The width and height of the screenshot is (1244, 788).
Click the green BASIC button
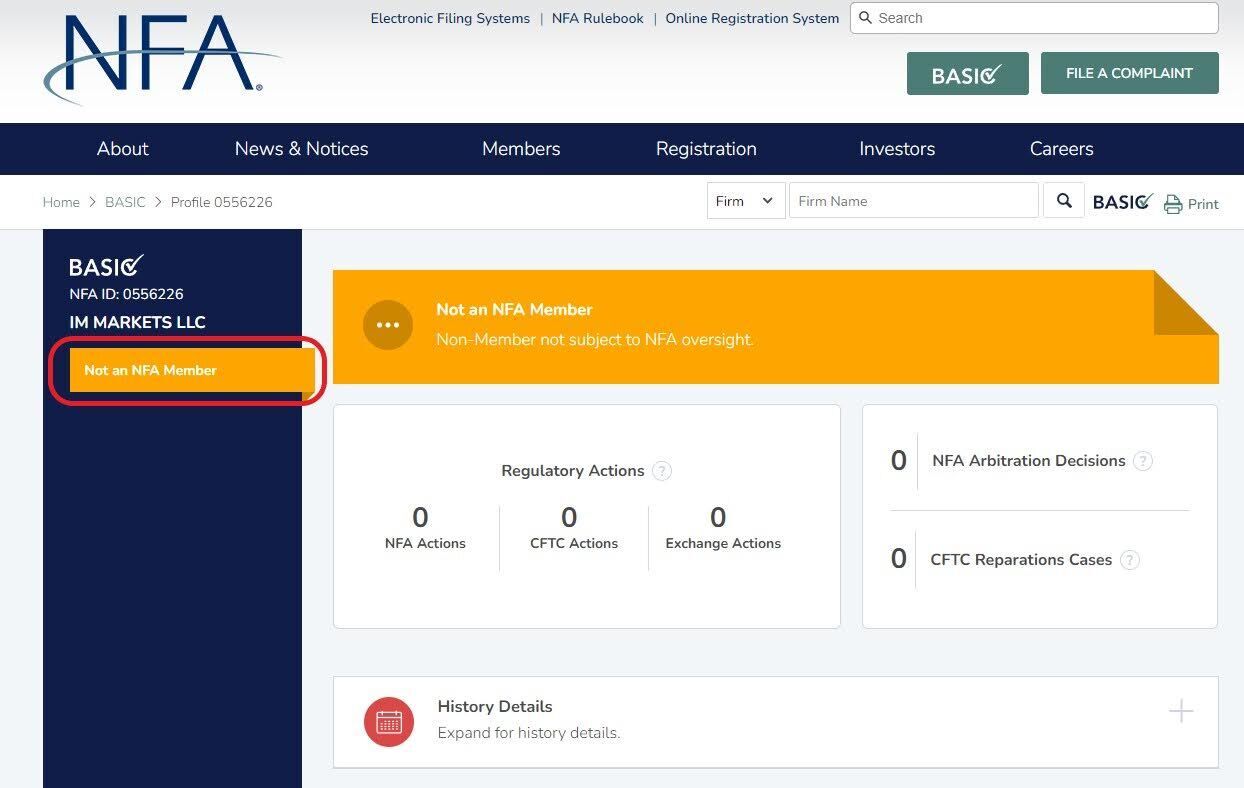(968, 74)
